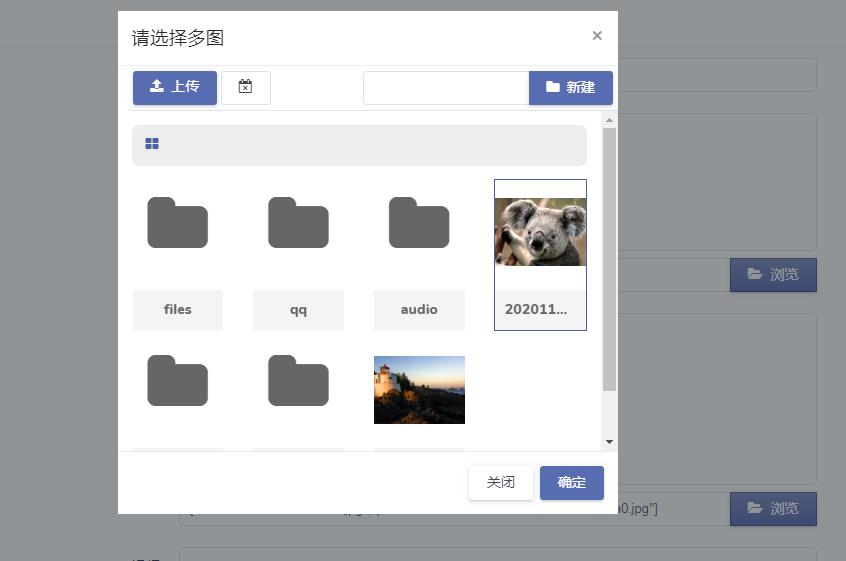Open the folder below the files folder
This screenshot has height=561, width=846.
click(x=178, y=380)
